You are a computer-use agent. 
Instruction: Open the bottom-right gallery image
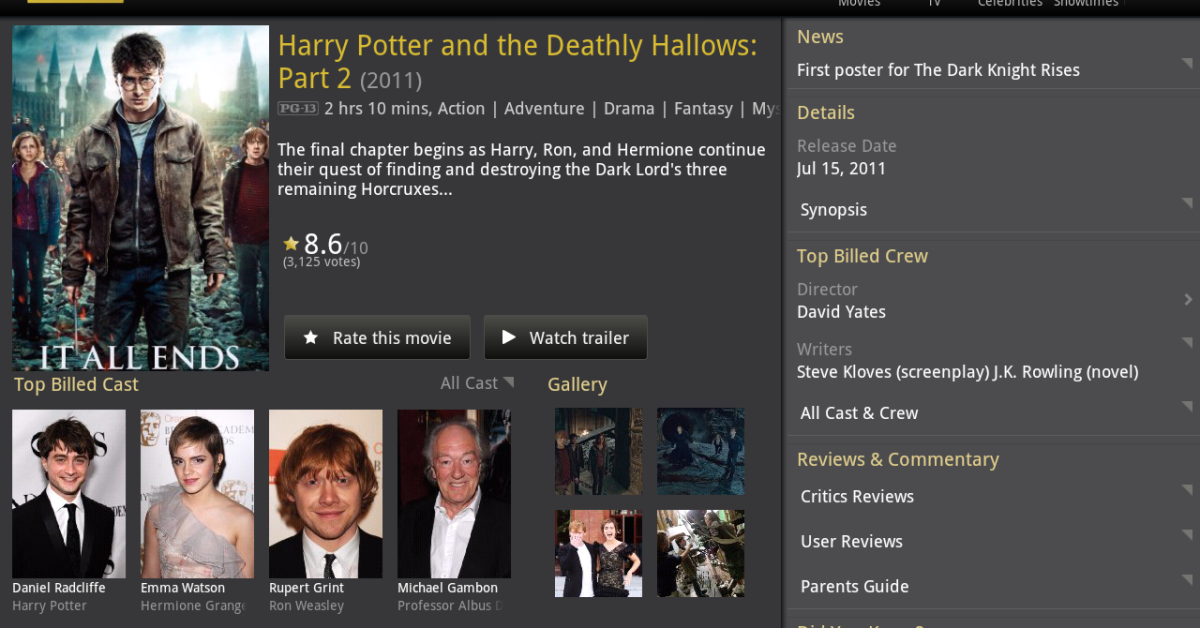tap(700, 553)
